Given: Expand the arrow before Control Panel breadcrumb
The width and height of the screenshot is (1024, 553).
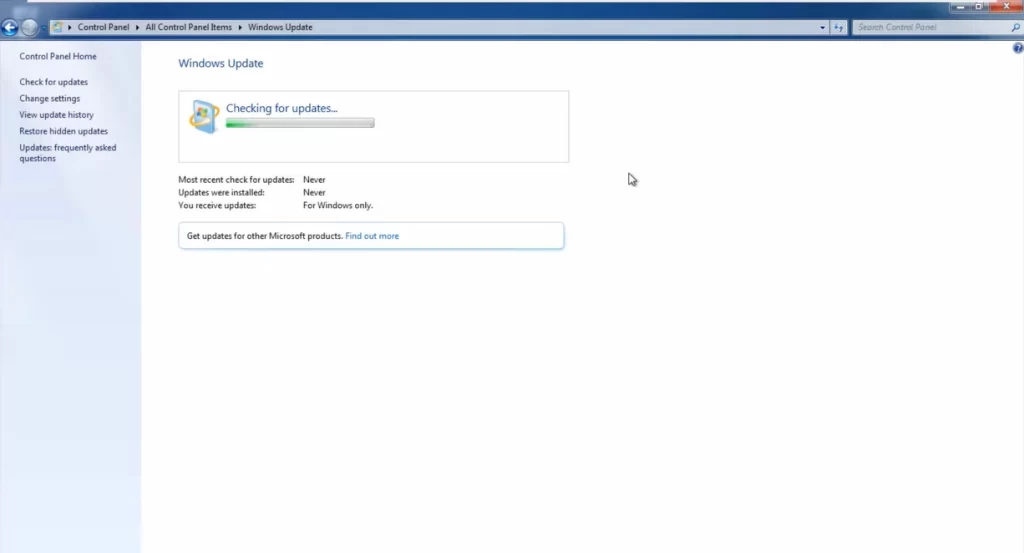Looking at the screenshot, I should (70, 27).
